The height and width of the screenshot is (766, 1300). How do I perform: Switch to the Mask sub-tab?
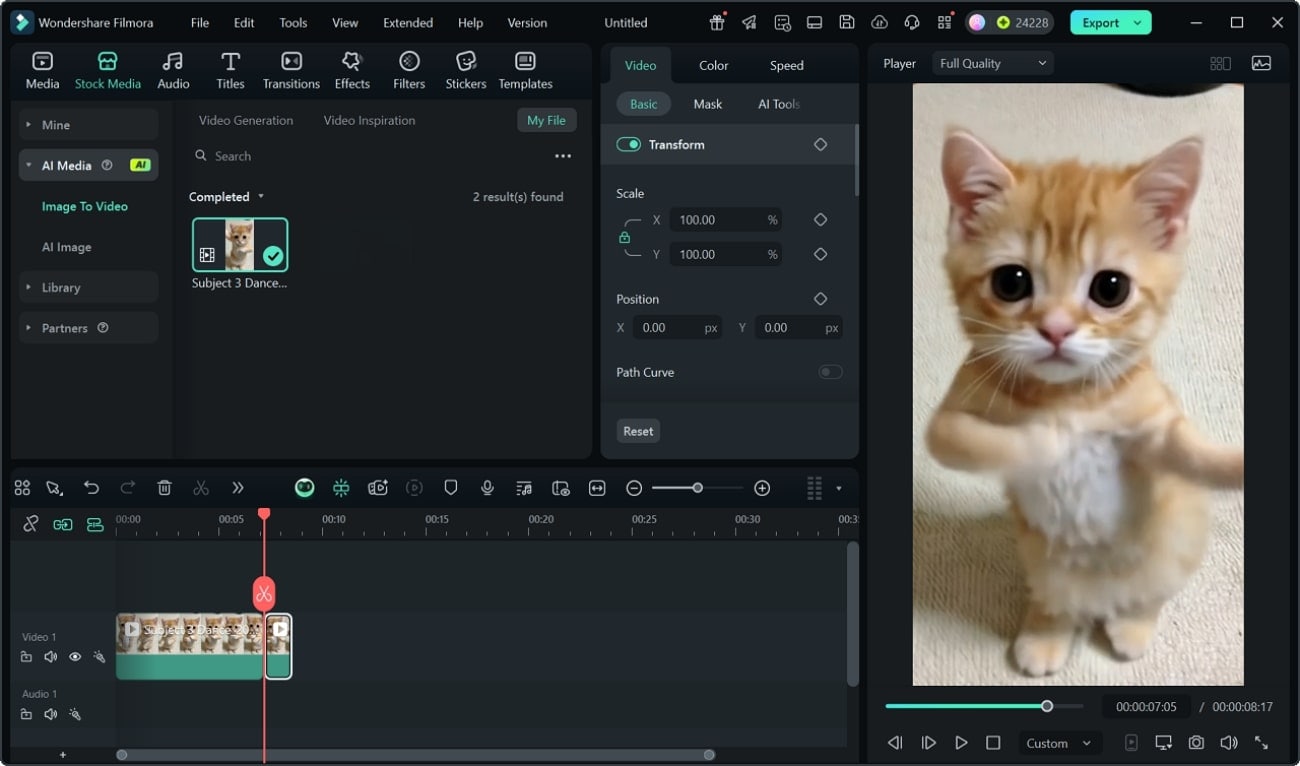(707, 104)
